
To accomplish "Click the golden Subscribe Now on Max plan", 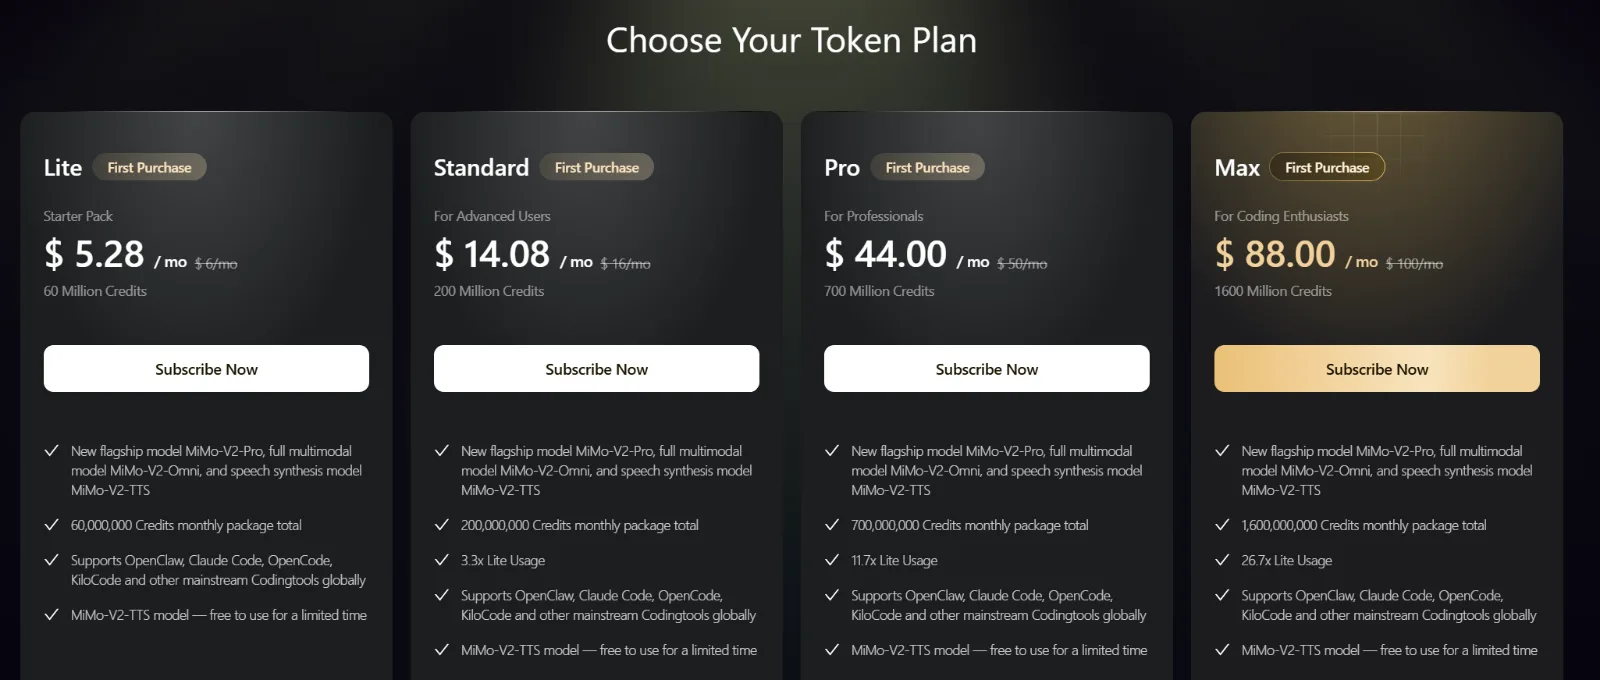I will 1376,368.
